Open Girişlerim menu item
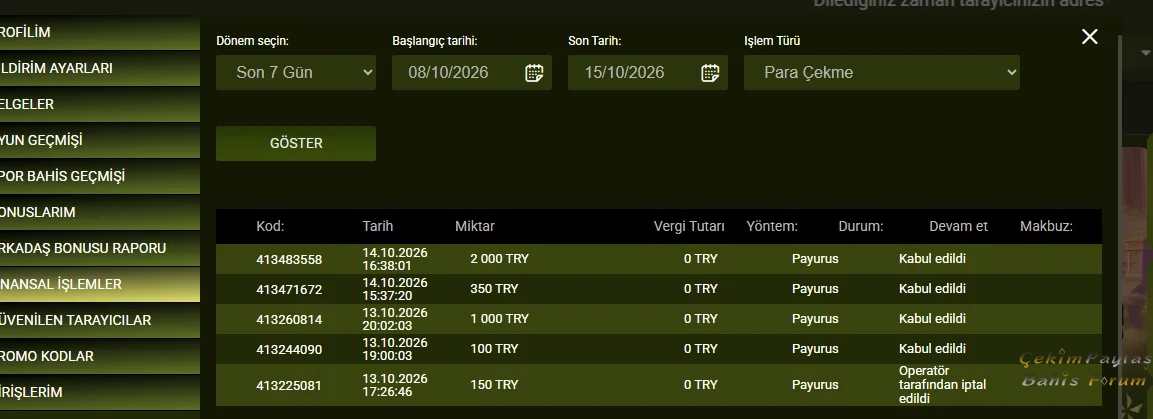 (99, 393)
